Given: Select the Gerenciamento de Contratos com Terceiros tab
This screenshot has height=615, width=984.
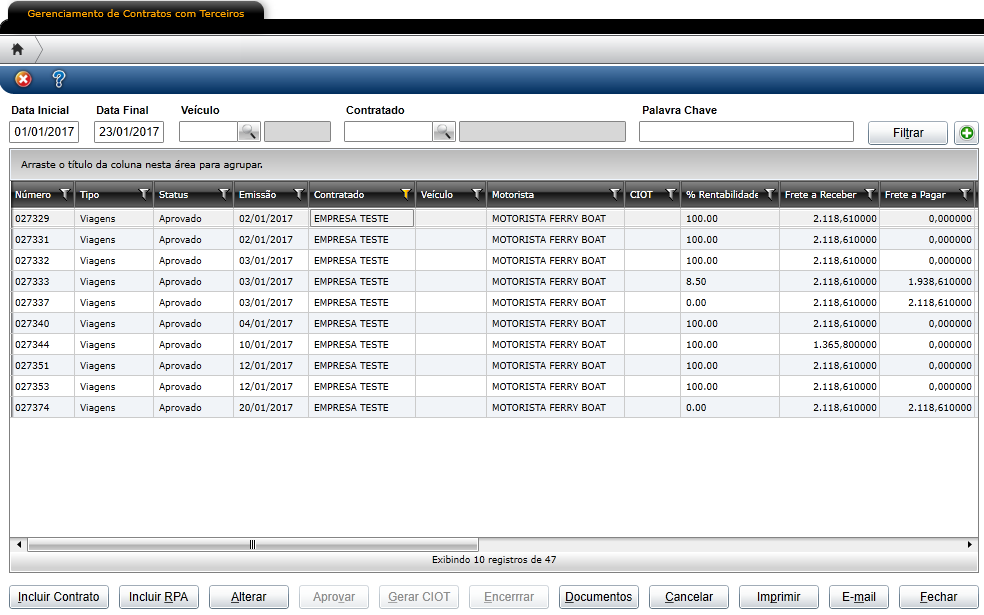Looking at the screenshot, I should click(x=136, y=14).
